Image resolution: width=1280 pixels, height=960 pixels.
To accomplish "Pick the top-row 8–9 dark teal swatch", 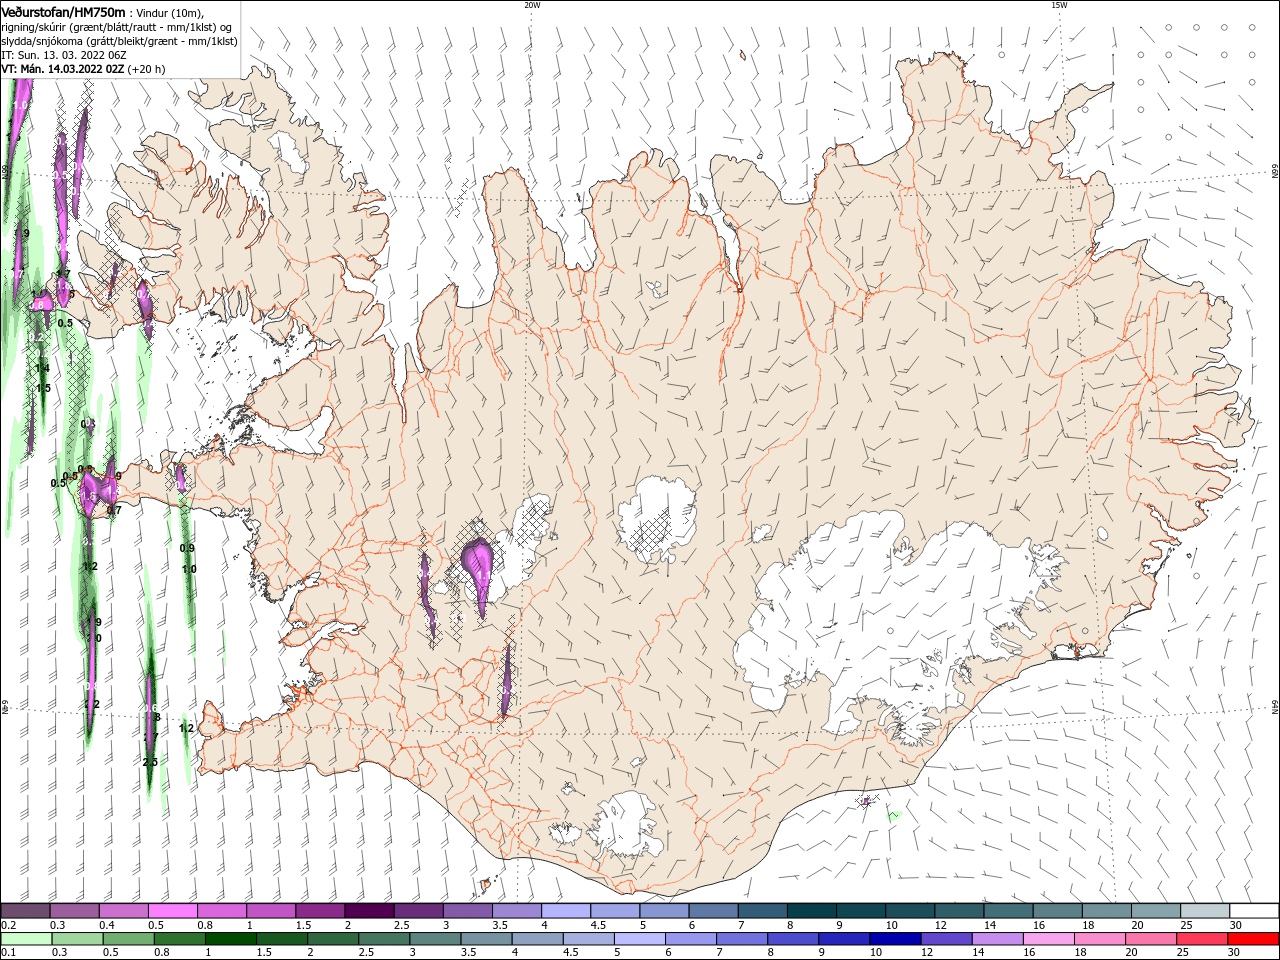I will coord(812,911).
